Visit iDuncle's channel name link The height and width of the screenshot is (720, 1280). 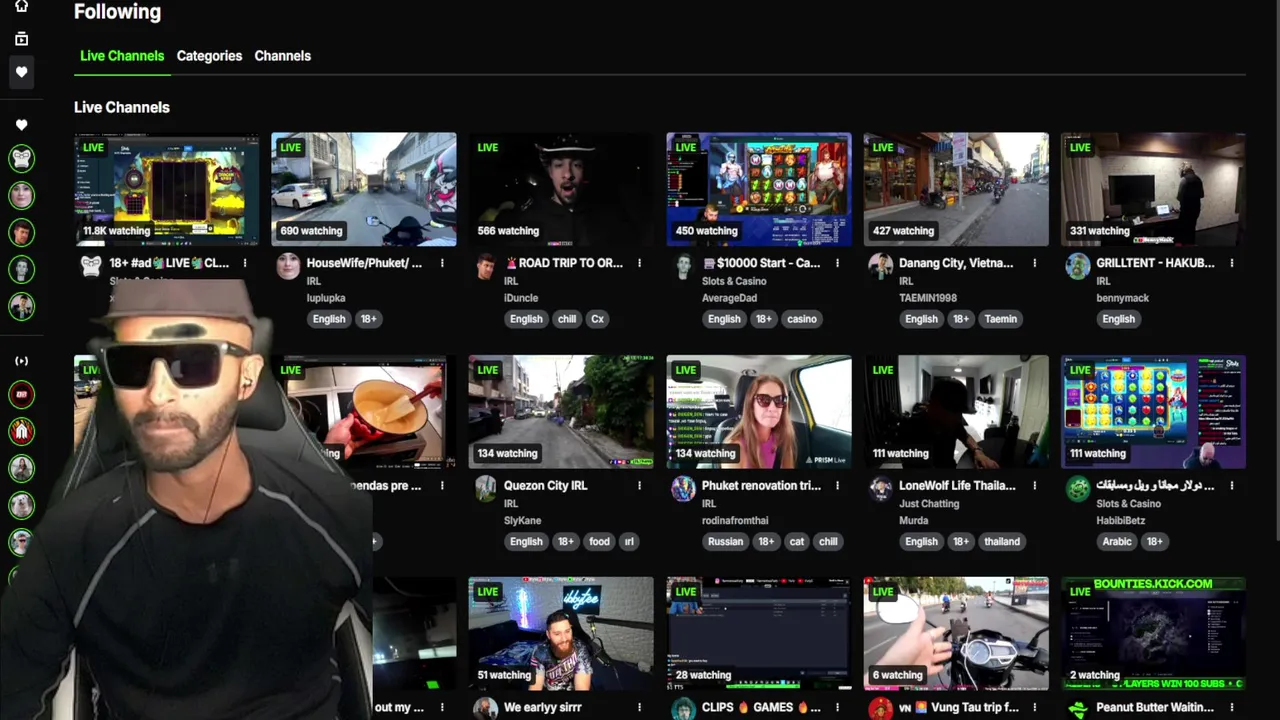tap(521, 298)
